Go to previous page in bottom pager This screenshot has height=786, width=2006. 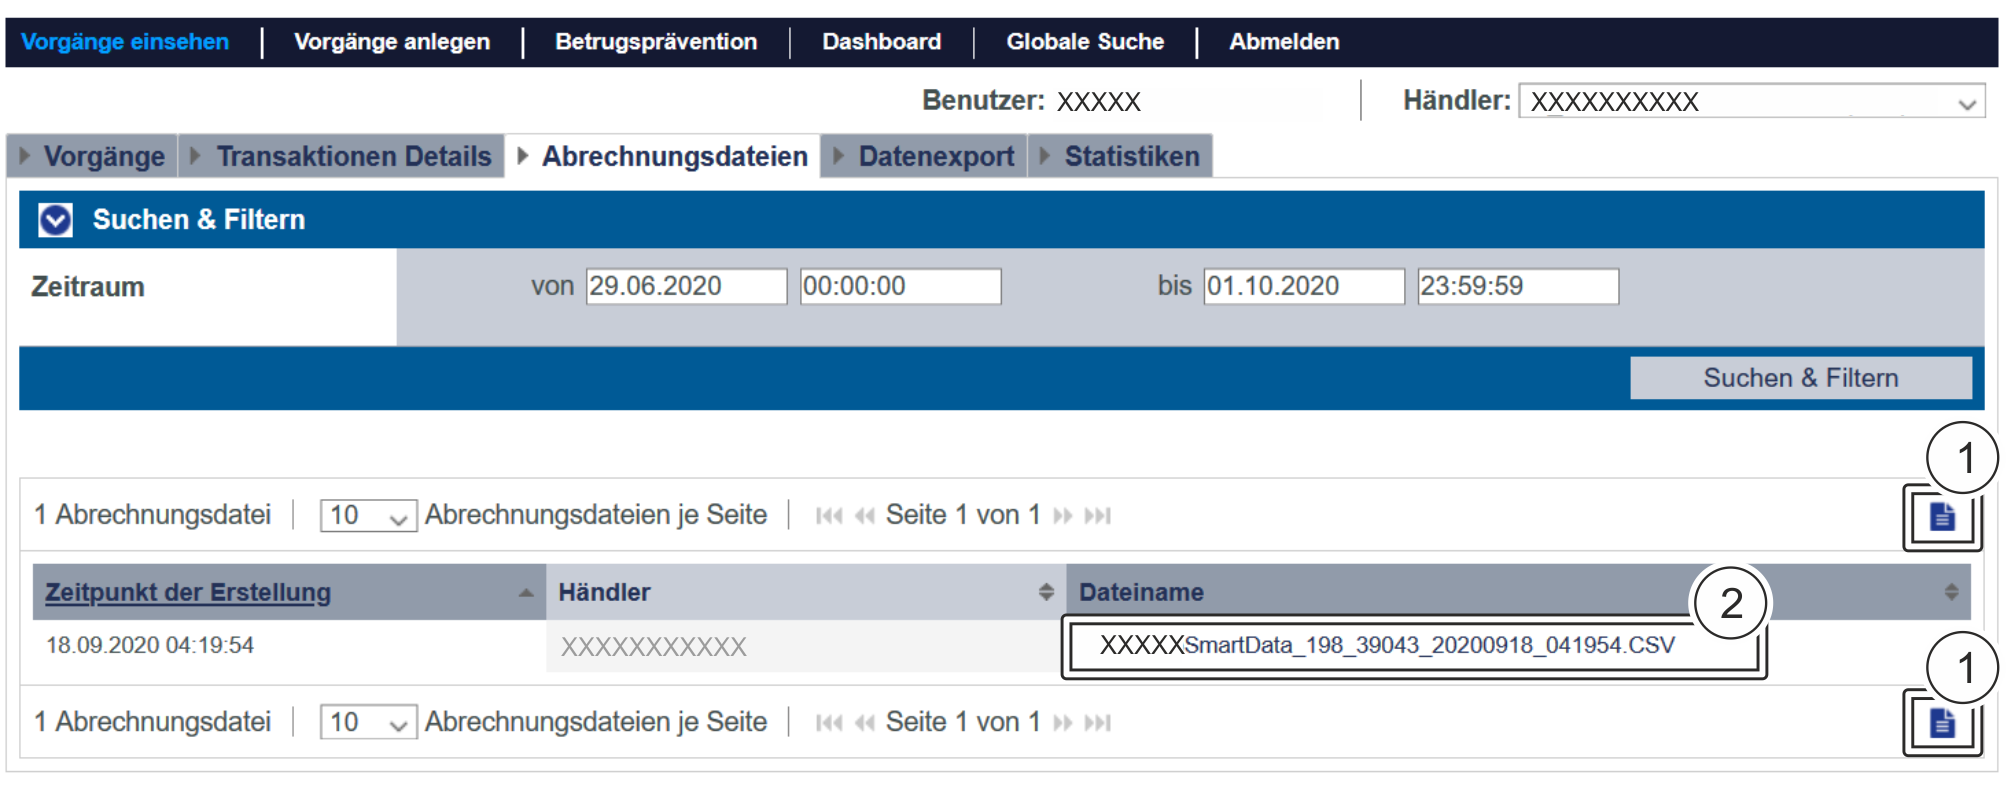[x=865, y=723]
